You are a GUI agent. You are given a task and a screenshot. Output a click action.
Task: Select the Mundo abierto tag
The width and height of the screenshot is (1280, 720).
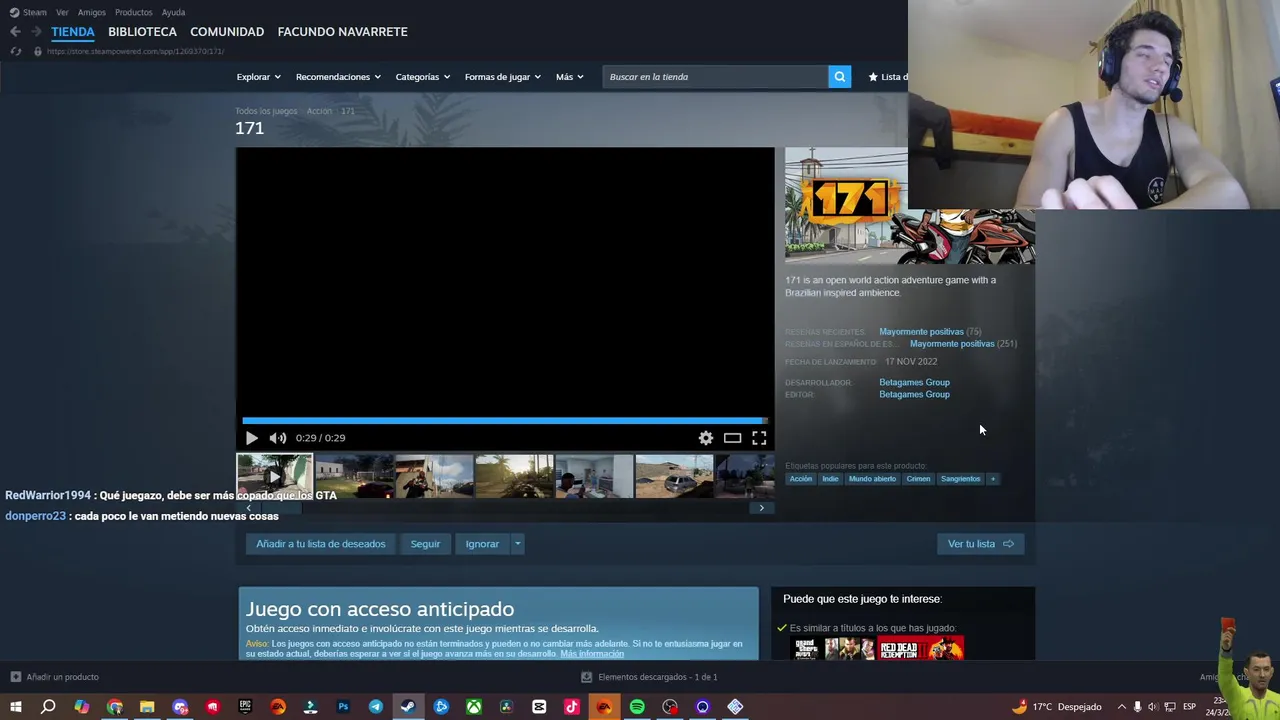[872, 479]
